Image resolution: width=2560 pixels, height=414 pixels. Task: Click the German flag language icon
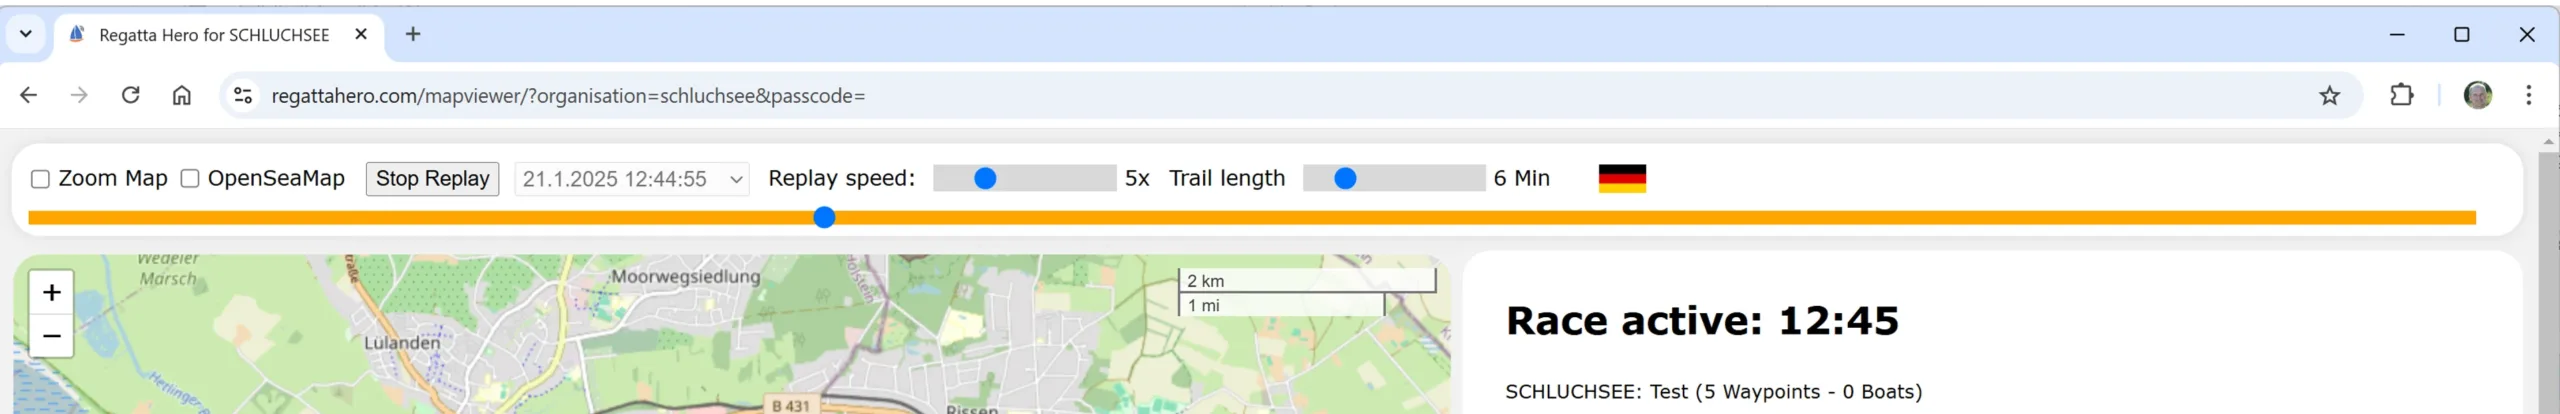coord(1622,178)
